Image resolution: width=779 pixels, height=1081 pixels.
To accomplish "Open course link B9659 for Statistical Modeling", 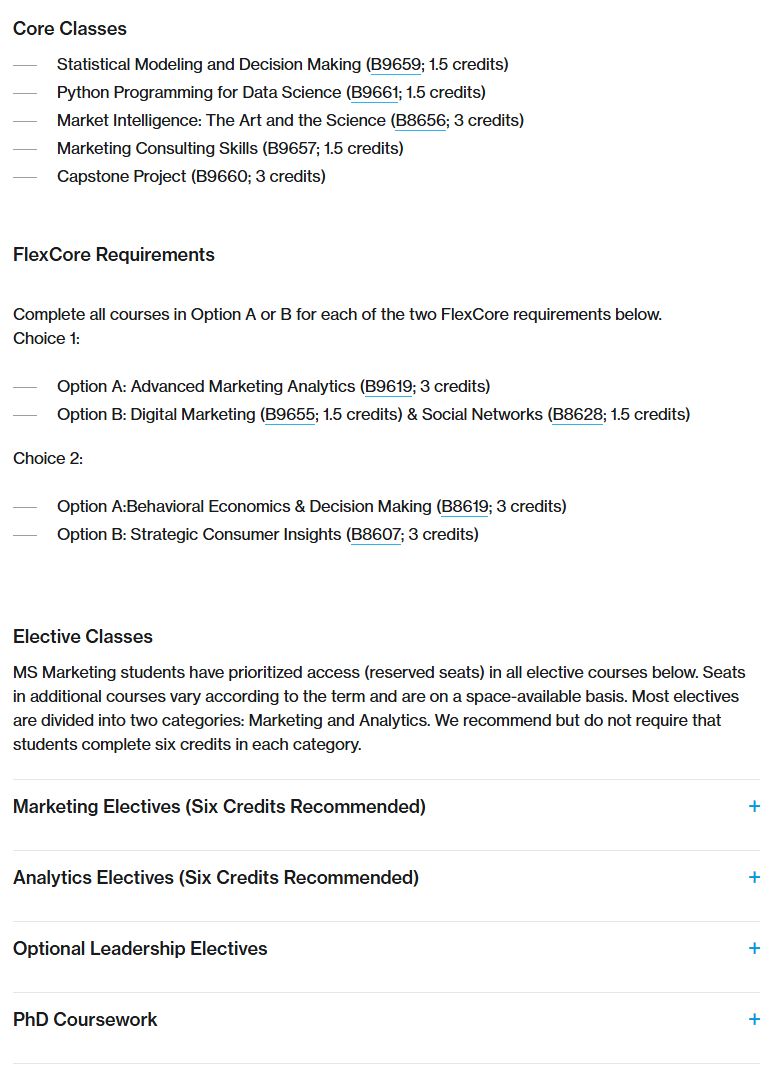I will [x=395, y=65].
